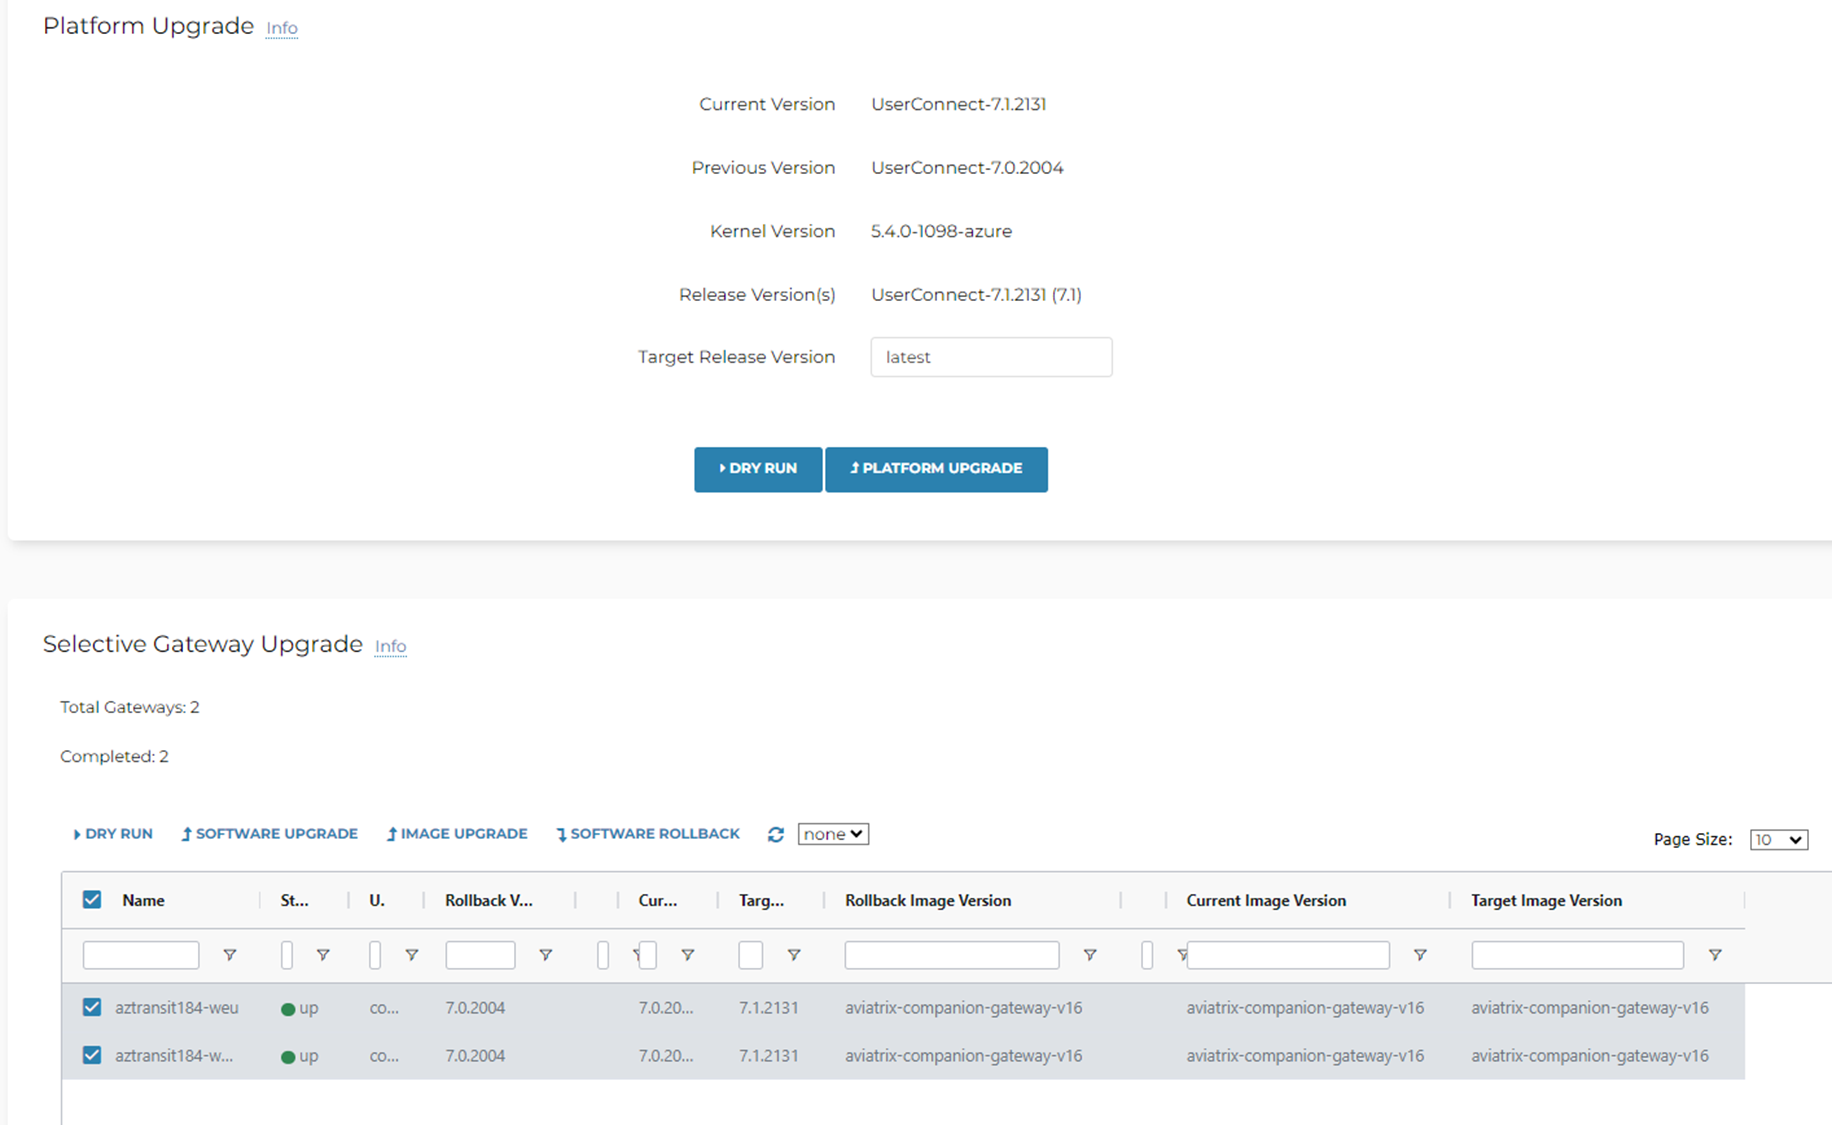
Task: Start SOFTWARE UPGRADE for selected gateways
Action: pyautogui.click(x=269, y=834)
